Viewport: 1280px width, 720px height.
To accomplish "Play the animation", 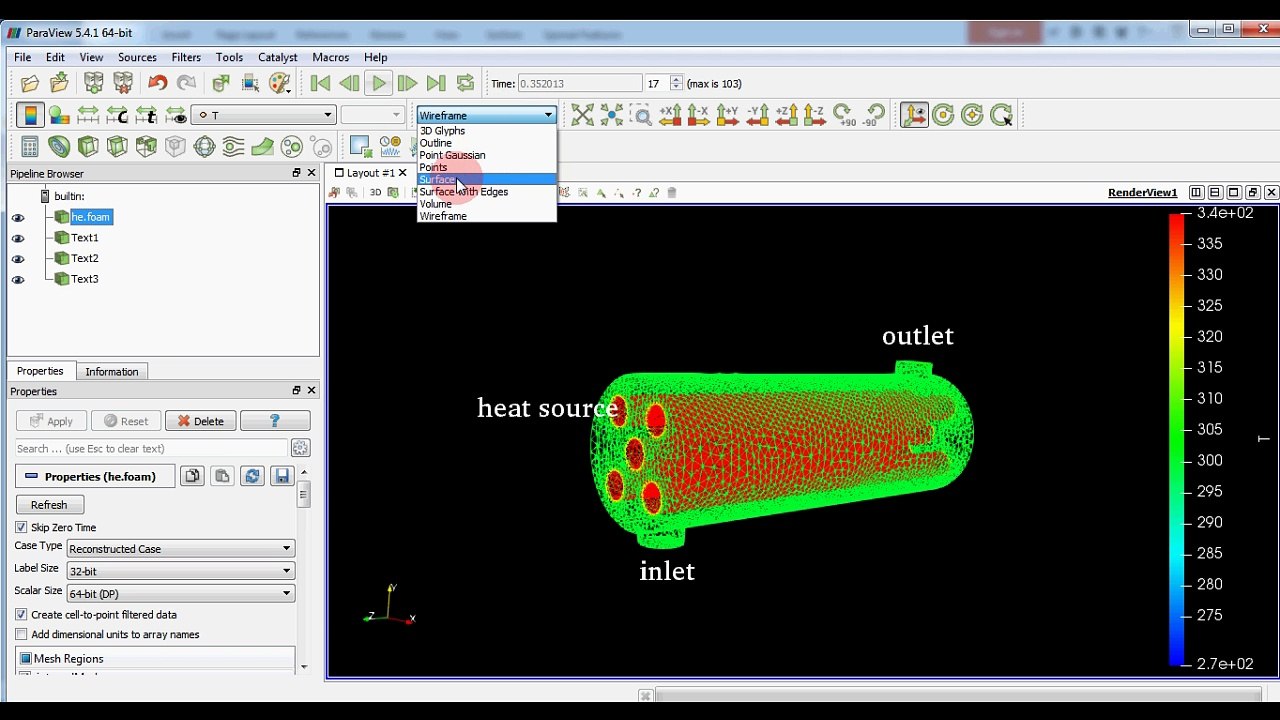I will click(378, 83).
